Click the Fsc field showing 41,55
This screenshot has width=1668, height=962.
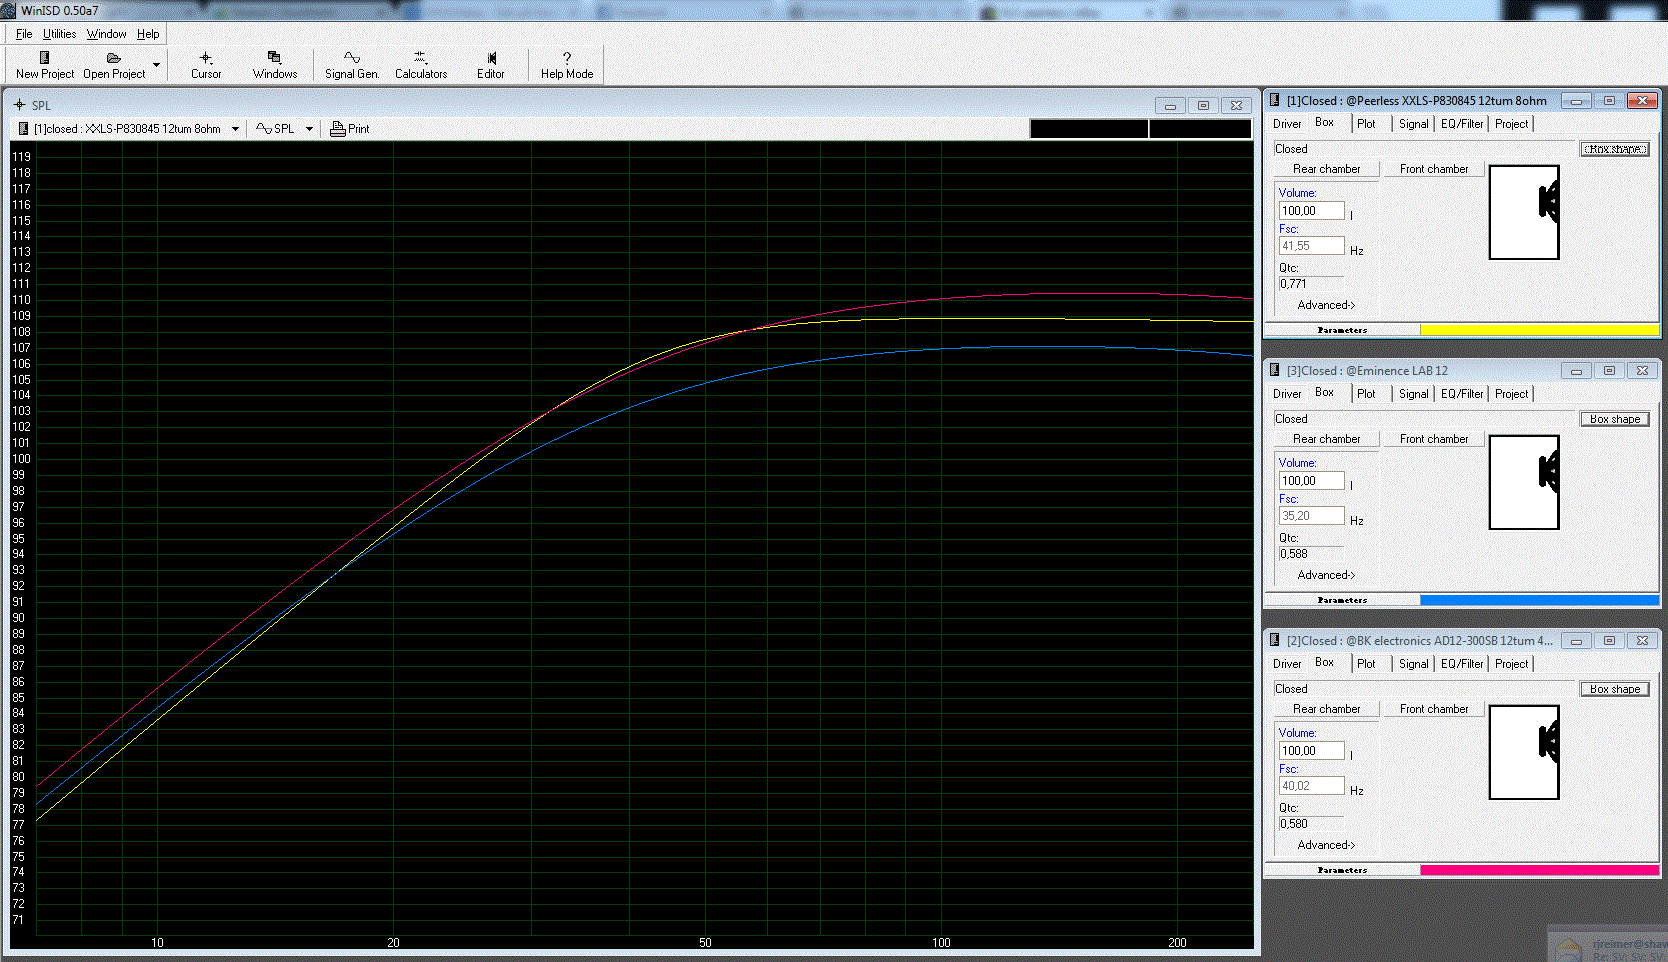click(x=1311, y=246)
